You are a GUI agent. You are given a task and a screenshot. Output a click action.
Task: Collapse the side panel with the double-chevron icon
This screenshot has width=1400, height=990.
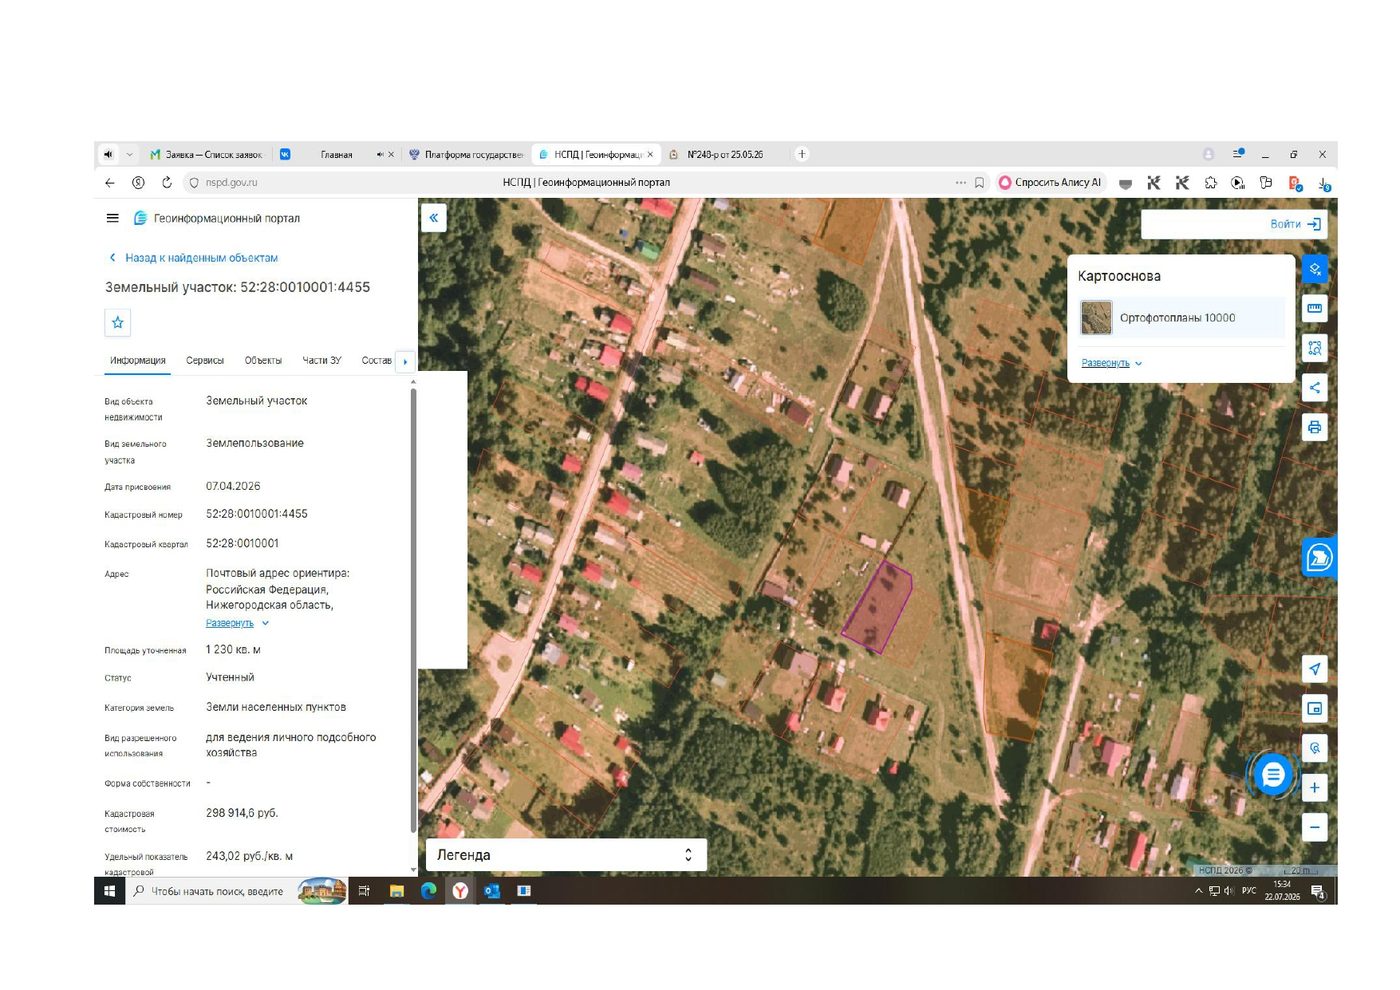point(434,217)
